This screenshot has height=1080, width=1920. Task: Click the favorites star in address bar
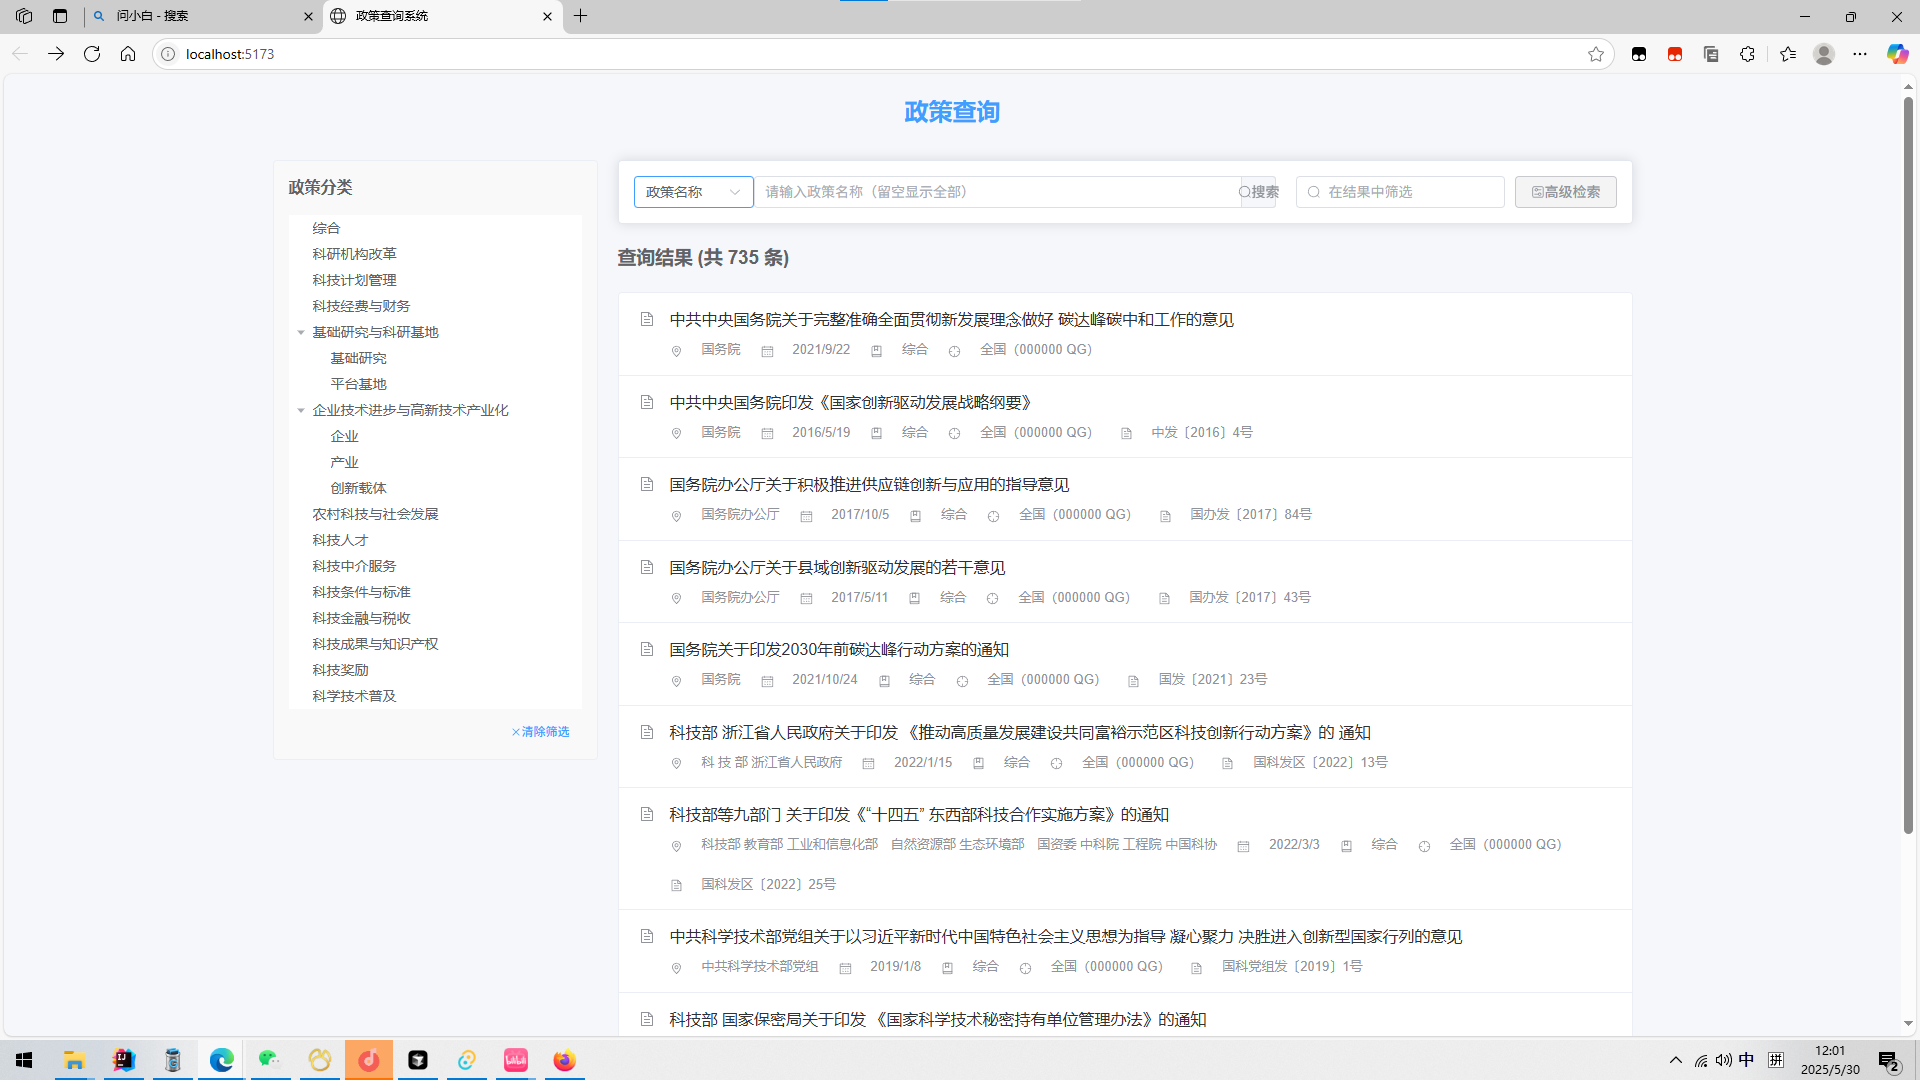pyautogui.click(x=1596, y=54)
